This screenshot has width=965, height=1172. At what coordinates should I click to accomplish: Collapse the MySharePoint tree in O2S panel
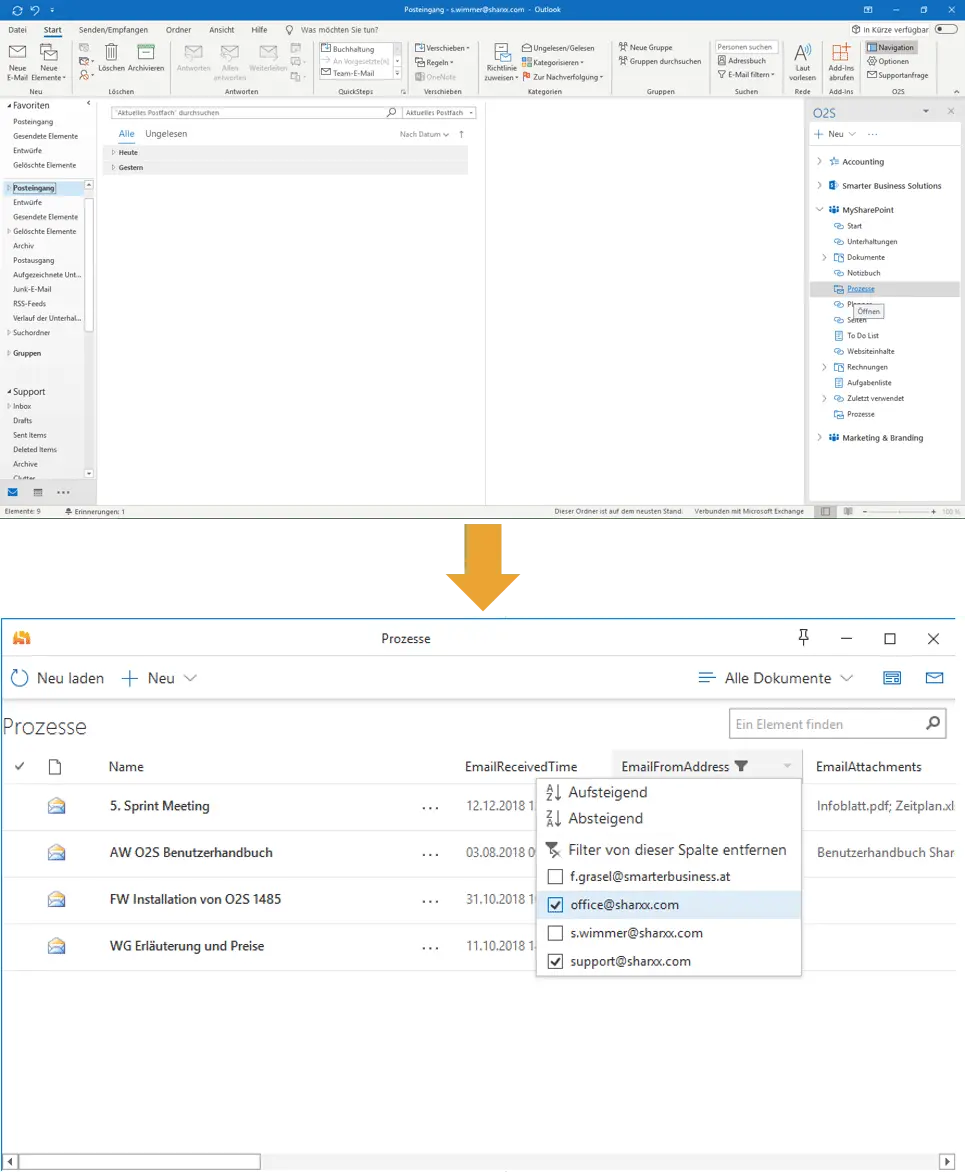820,209
